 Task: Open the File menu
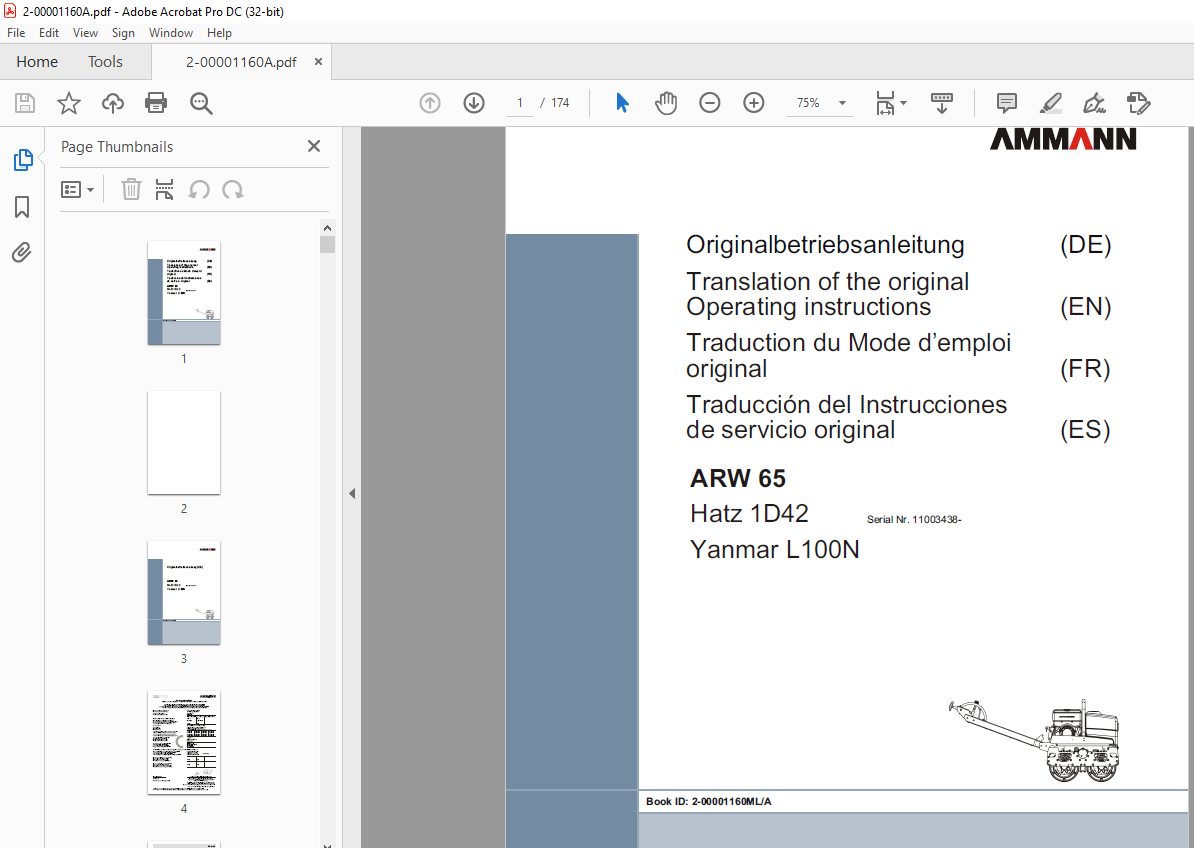16,33
